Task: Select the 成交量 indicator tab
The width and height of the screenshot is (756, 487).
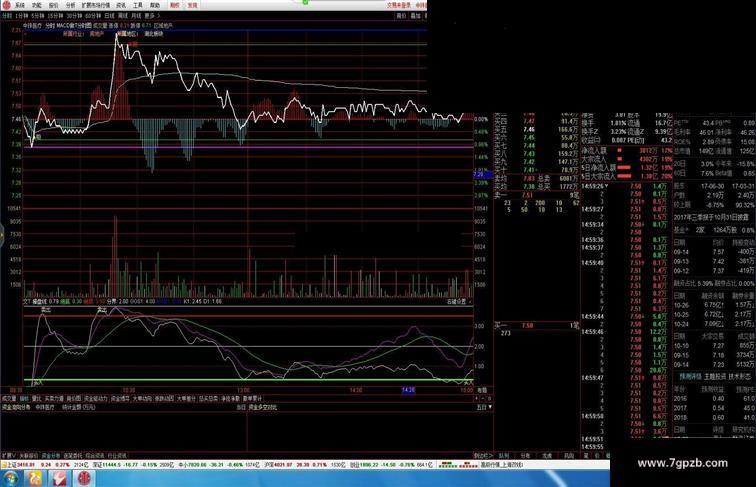Action: (x=9, y=399)
